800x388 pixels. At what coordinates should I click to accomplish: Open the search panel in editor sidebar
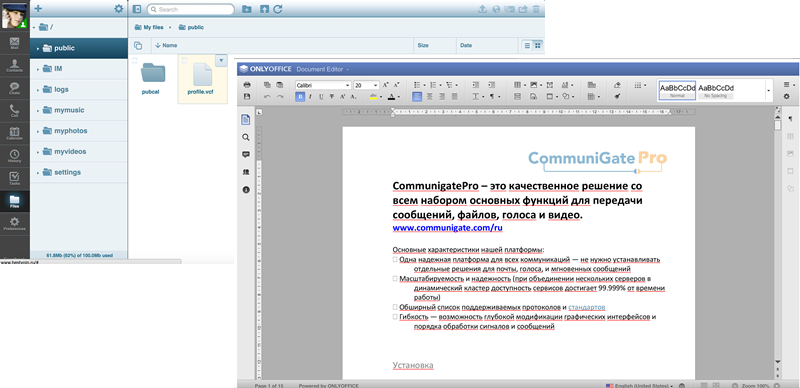pos(246,137)
